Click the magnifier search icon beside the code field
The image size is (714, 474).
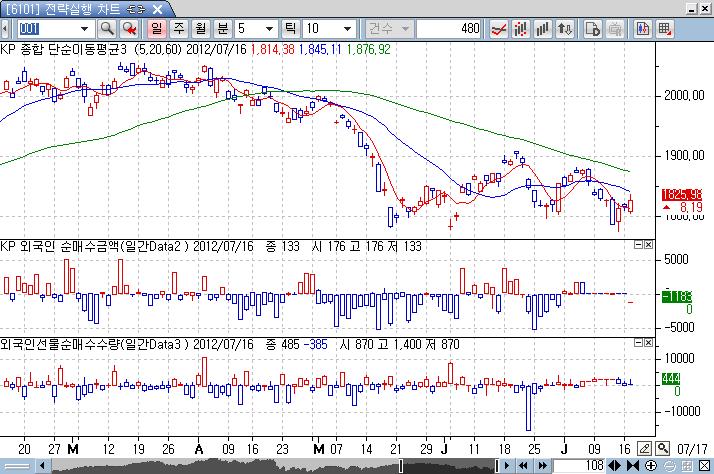coord(106,28)
